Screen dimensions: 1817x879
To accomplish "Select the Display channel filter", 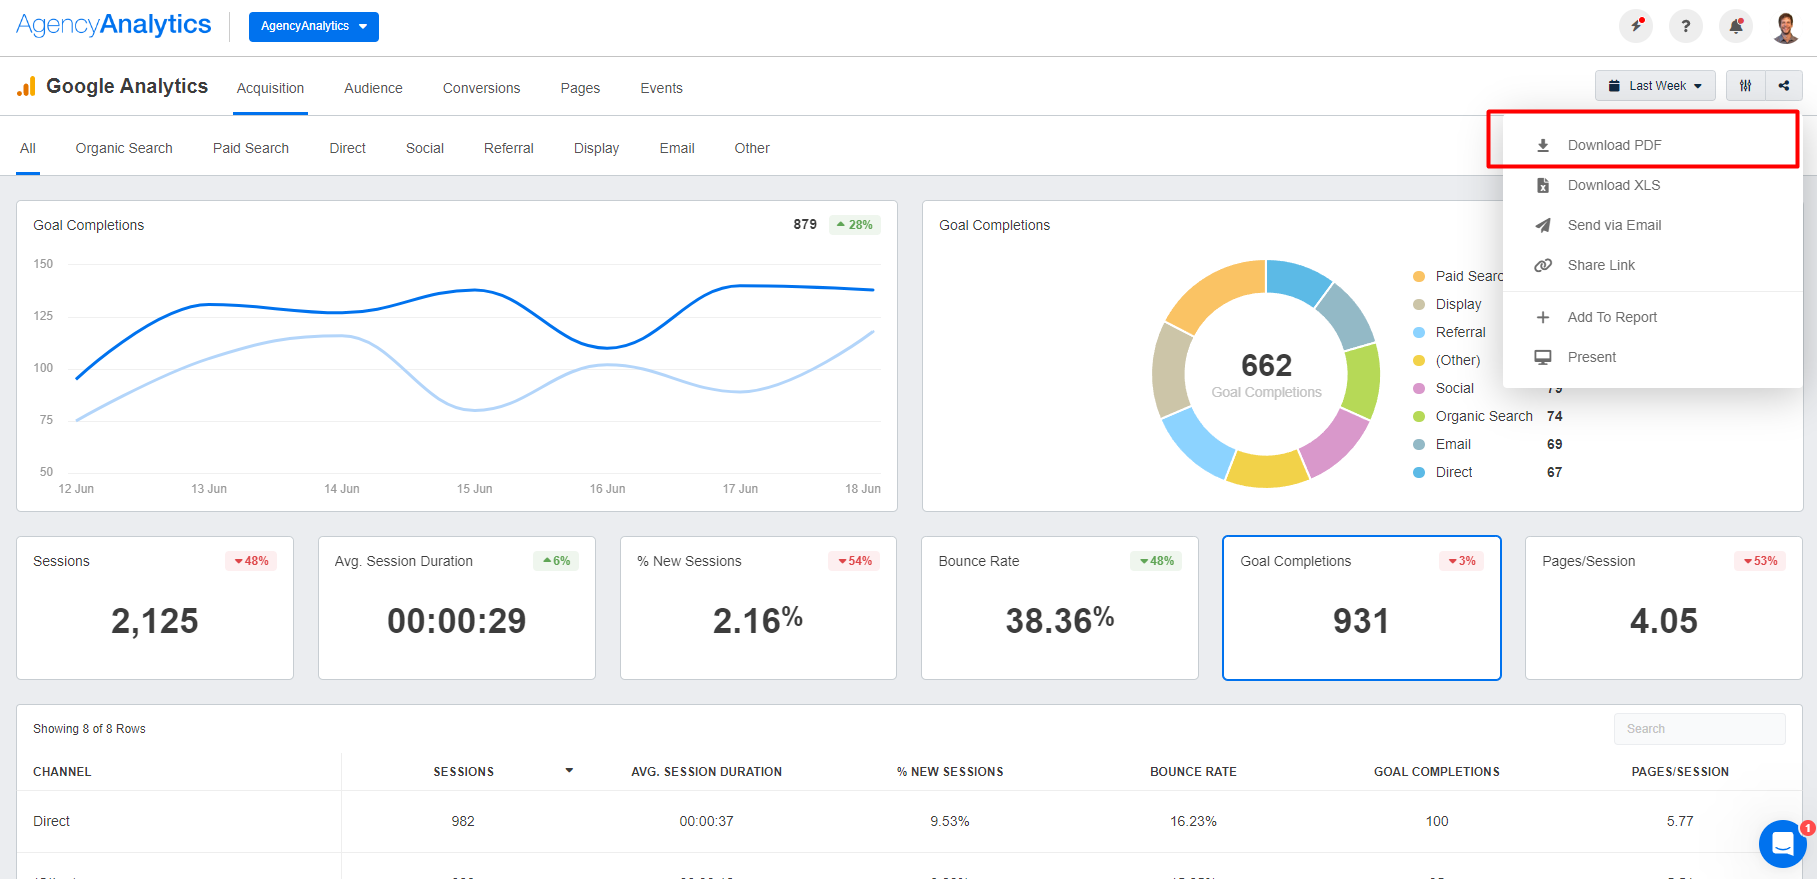I will pyautogui.click(x=597, y=148).
